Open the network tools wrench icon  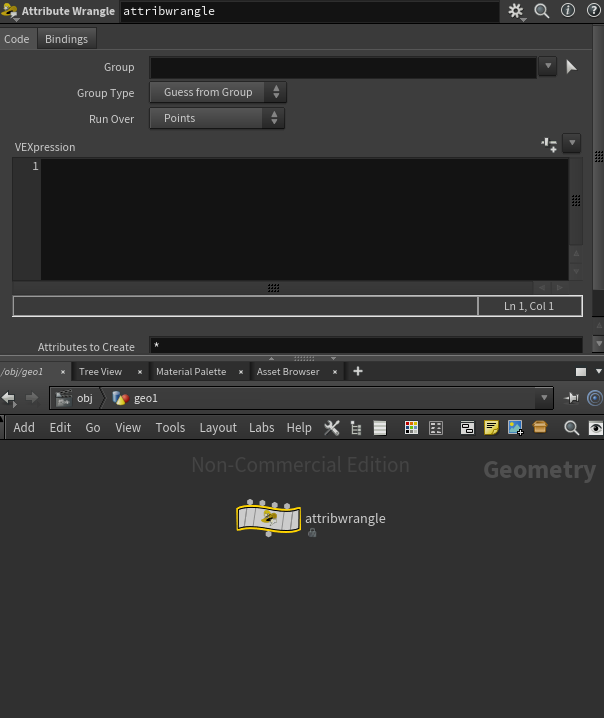point(332,428)
